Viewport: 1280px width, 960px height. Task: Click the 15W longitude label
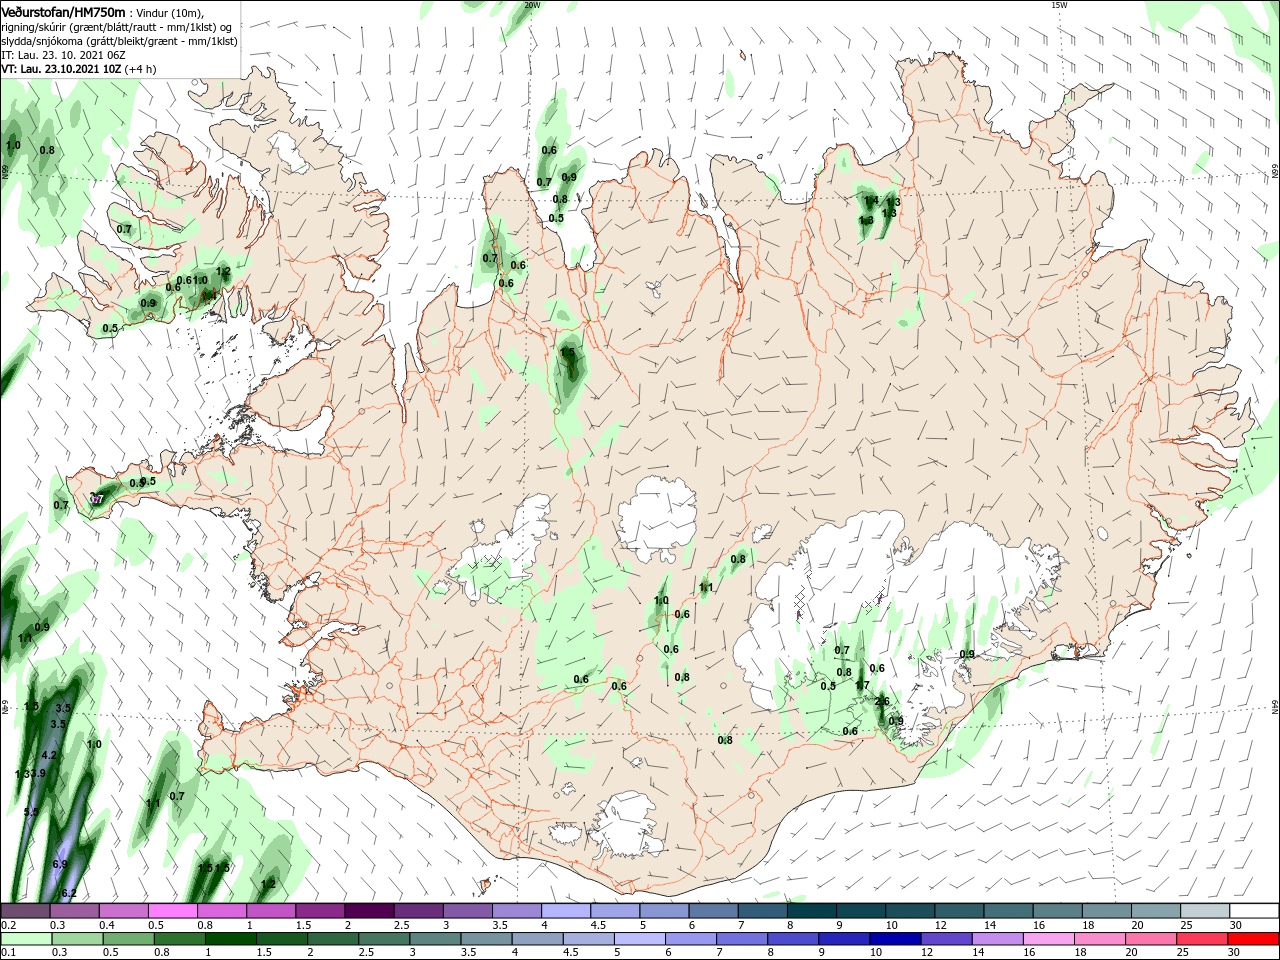(1059, 5)
